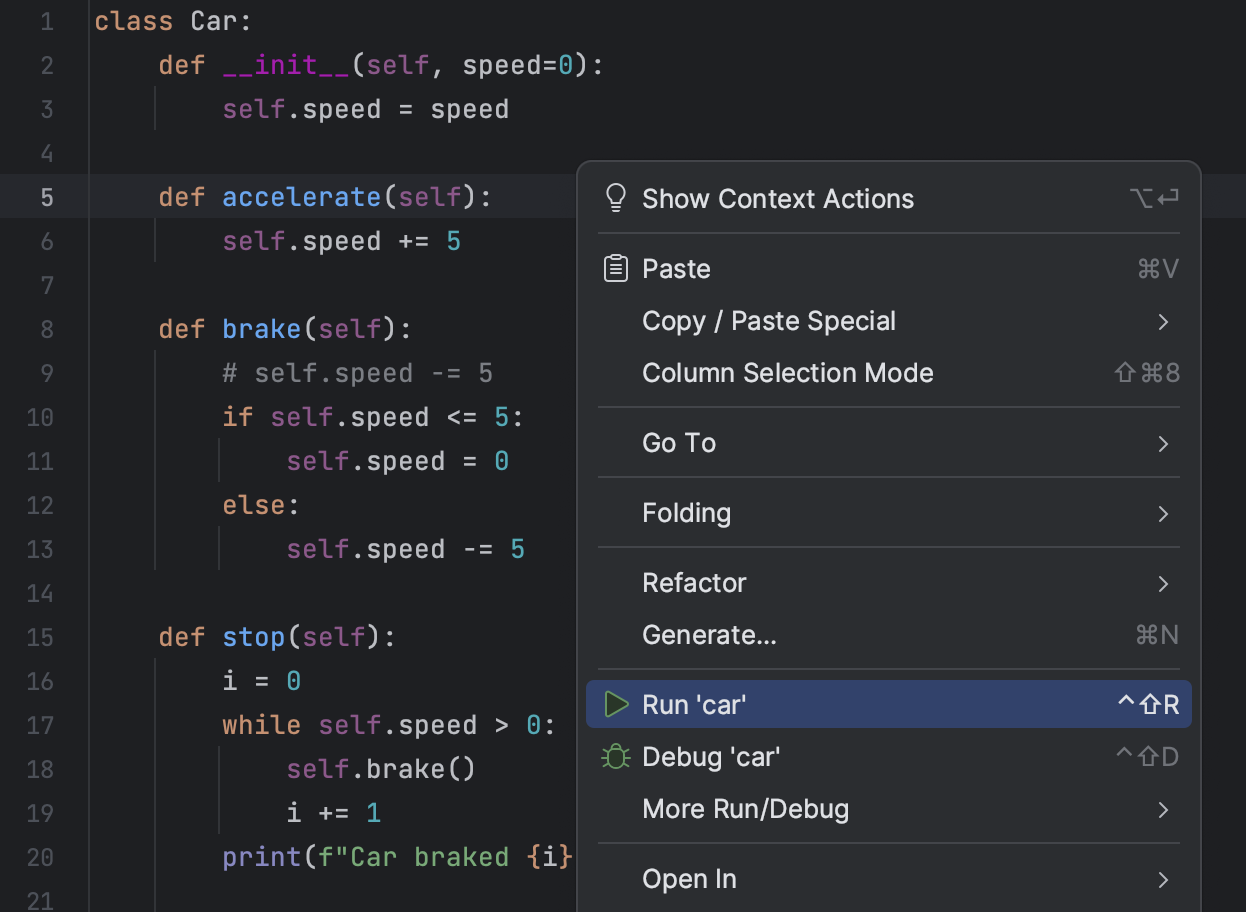Choose Generate... from the context menu
Image resolution: width=1246 pixels, height=912 pixels.
tap(709, 635)
